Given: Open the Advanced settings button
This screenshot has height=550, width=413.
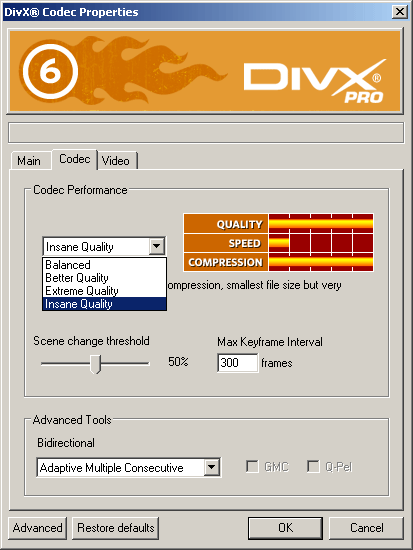Looking at the screenshot, I should (38, 528).
